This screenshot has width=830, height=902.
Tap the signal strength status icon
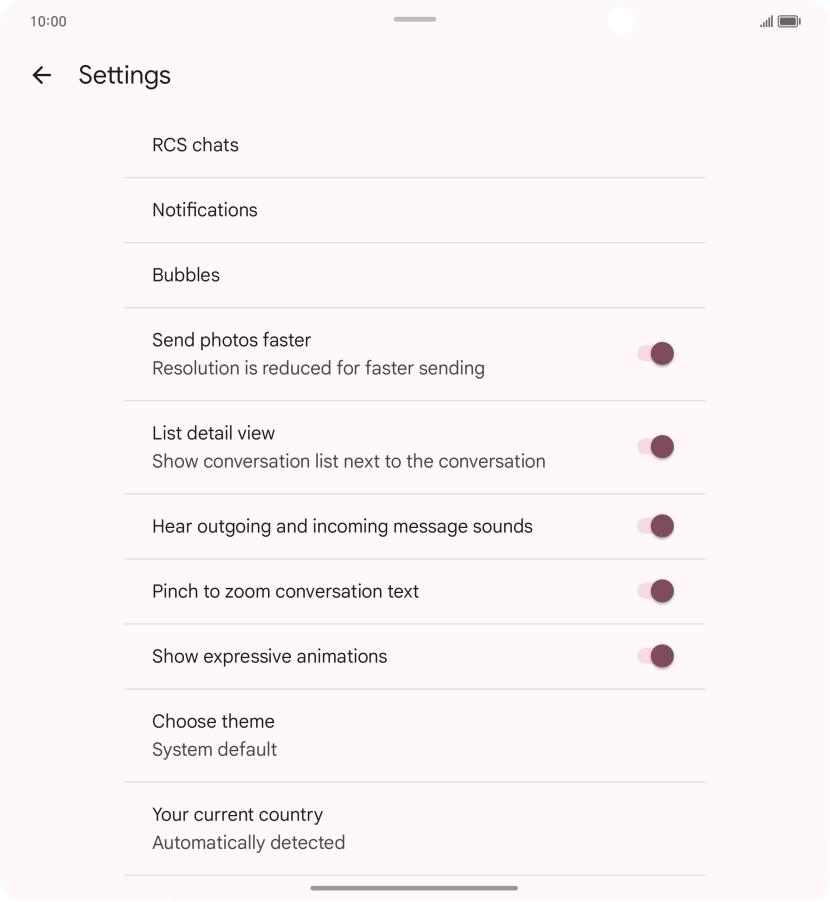click(766, 21)
